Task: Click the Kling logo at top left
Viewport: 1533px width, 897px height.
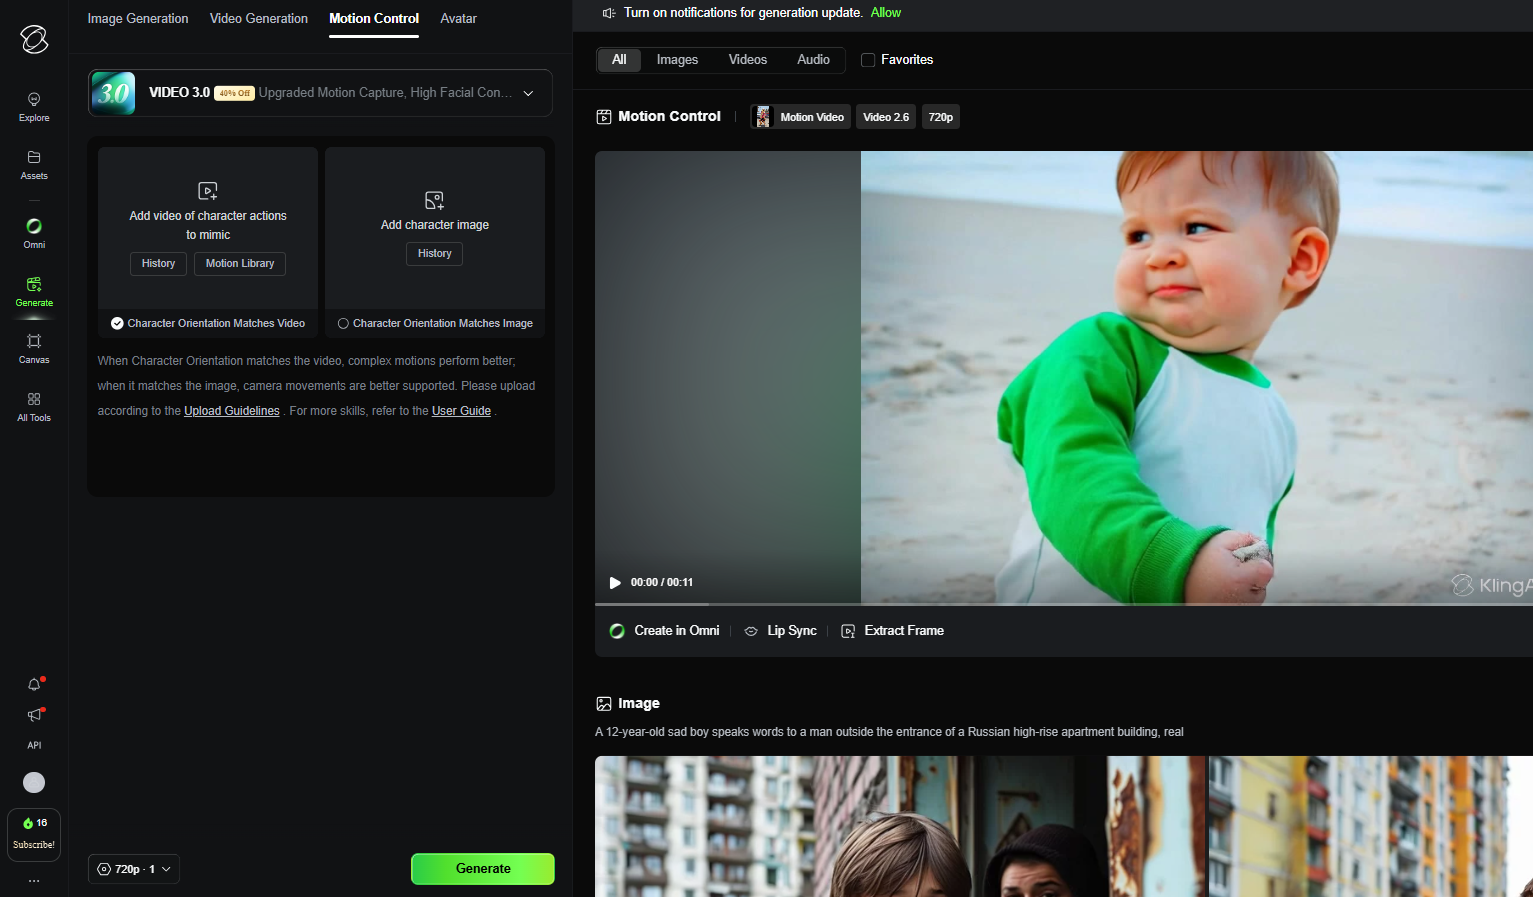Action: point(34,39)
